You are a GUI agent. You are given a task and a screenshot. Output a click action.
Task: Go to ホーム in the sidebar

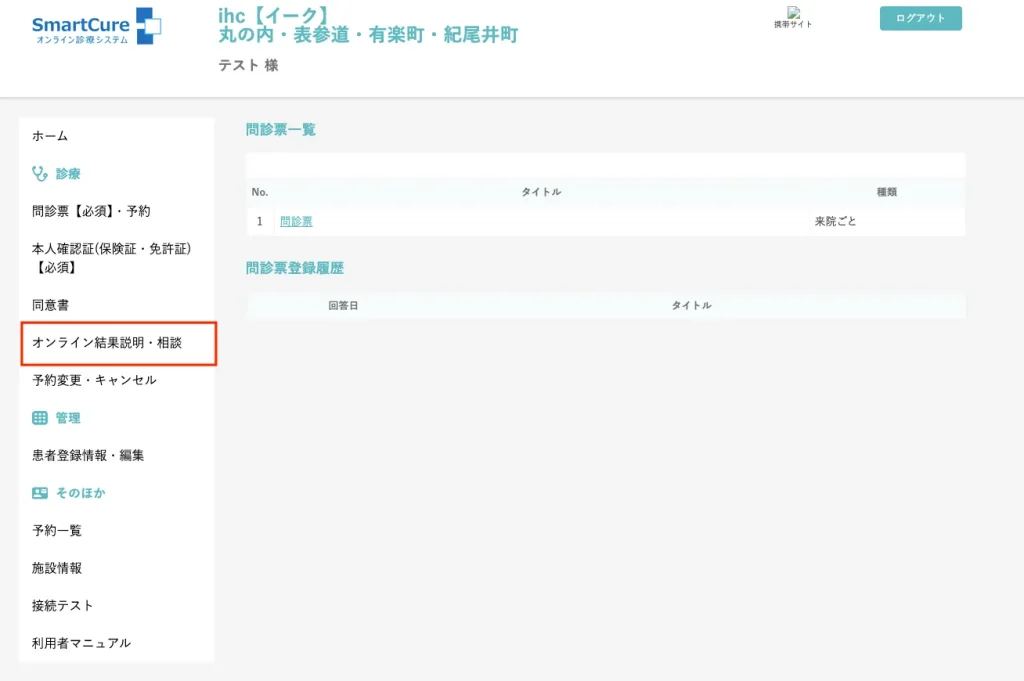(50, 136)
